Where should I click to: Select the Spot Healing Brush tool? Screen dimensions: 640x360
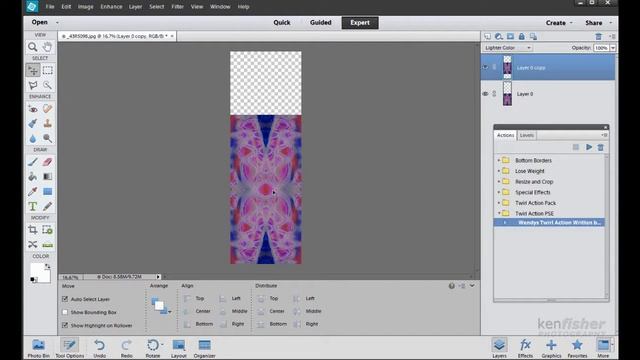[48, 109]
